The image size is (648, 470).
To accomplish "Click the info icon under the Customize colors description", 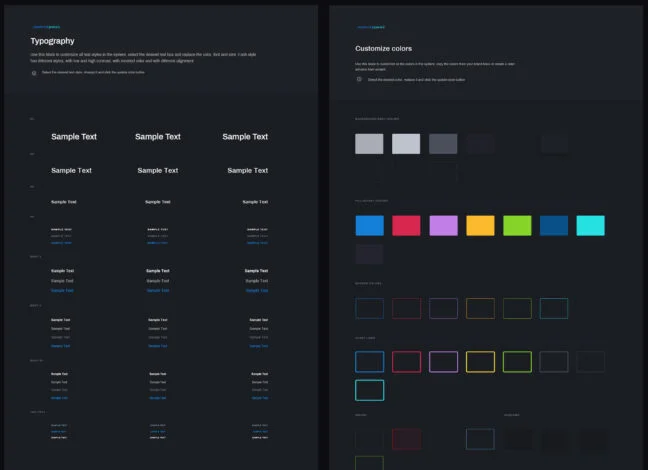I will (359, 79).
